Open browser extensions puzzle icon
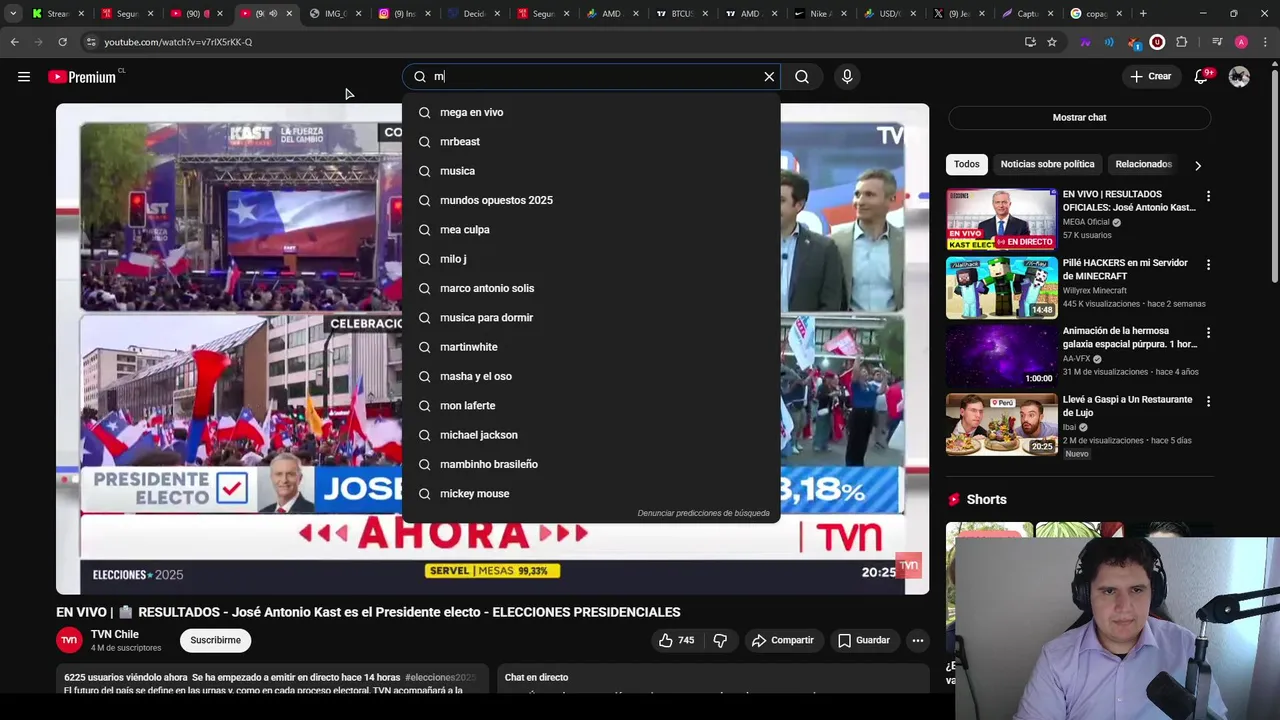1280x720 pixels. [x=1182, y=42]
